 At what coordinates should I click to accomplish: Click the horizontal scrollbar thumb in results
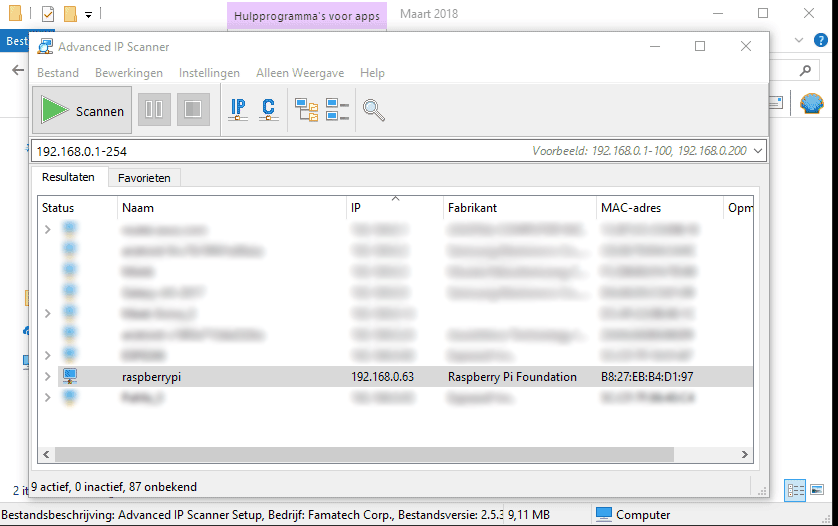(364, 454)
